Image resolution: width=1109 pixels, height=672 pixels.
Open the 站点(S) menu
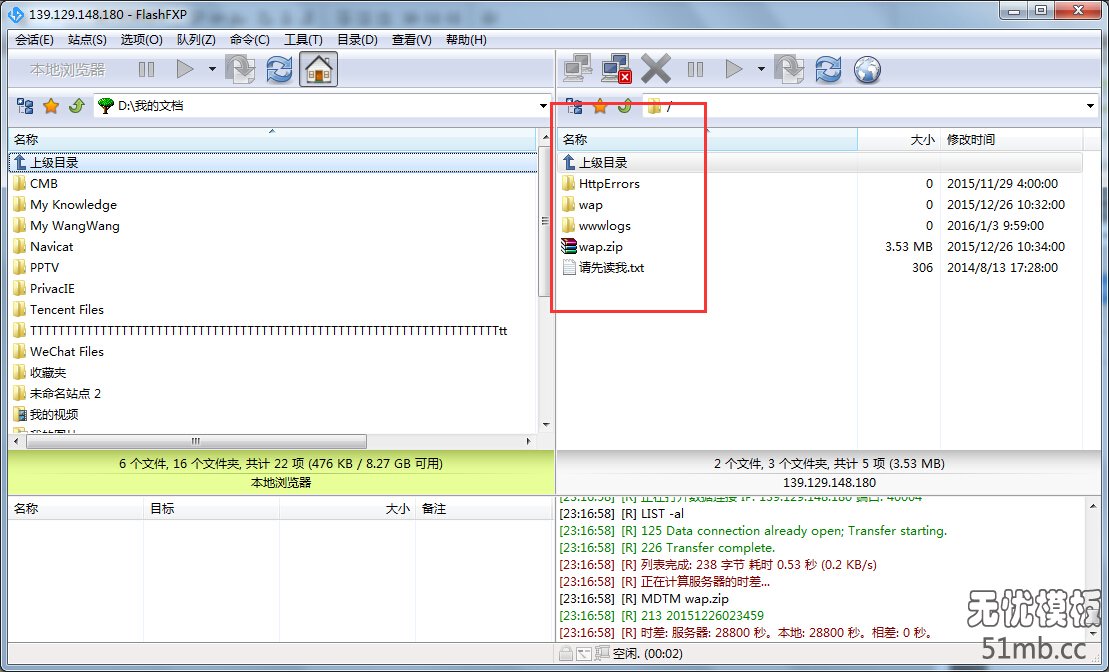point(87,40)
